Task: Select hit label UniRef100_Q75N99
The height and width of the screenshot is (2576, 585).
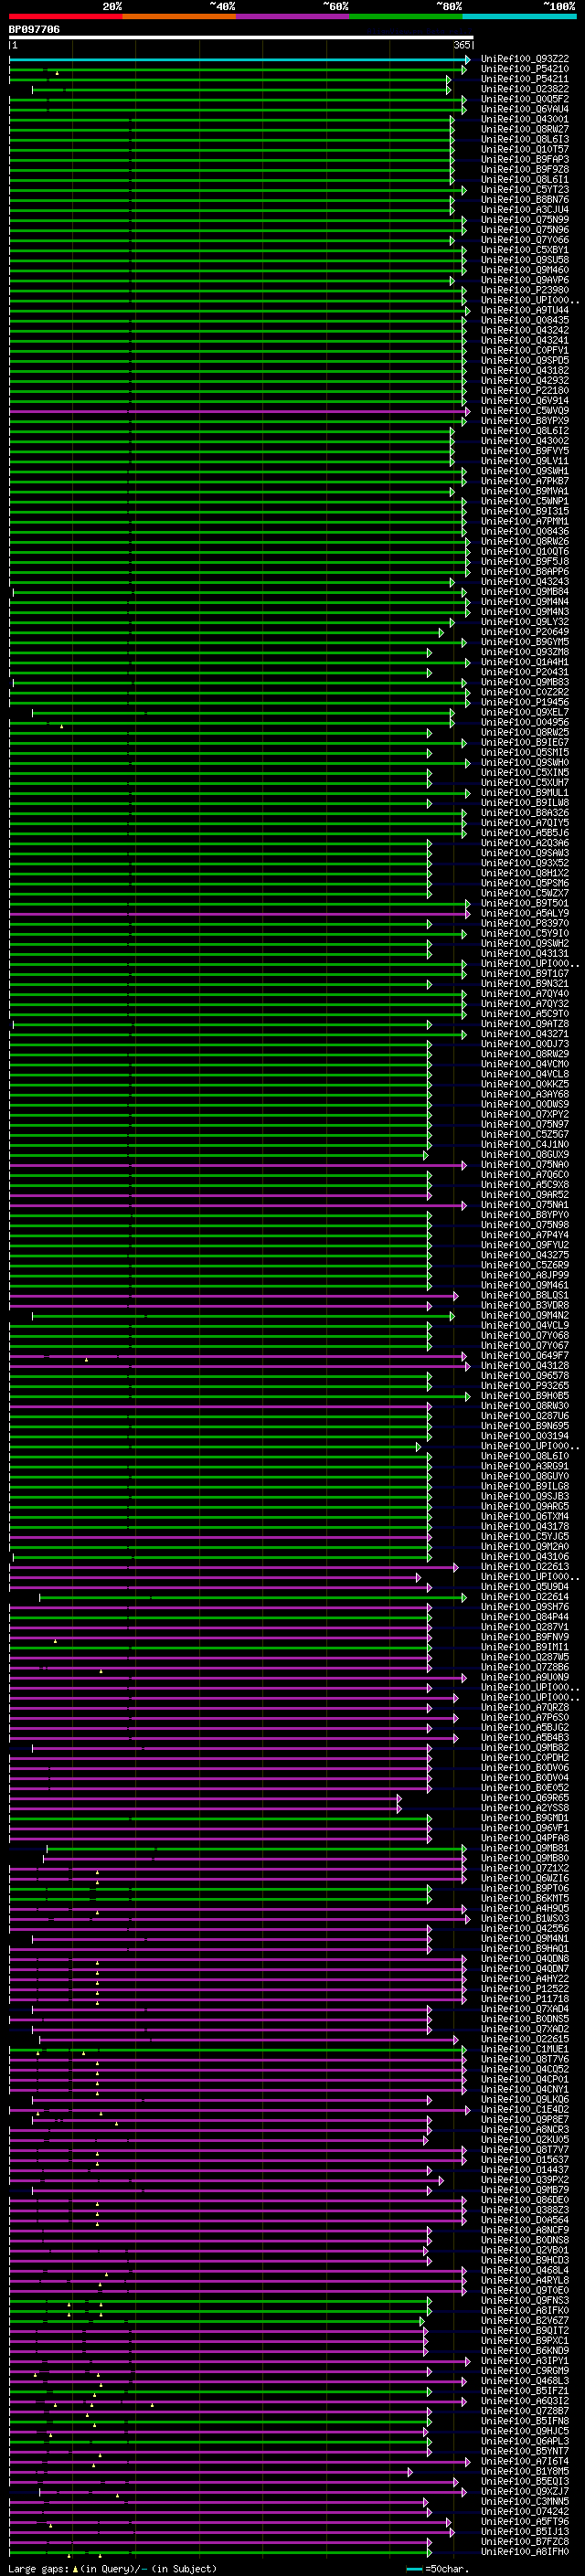Action: [525, 220]
